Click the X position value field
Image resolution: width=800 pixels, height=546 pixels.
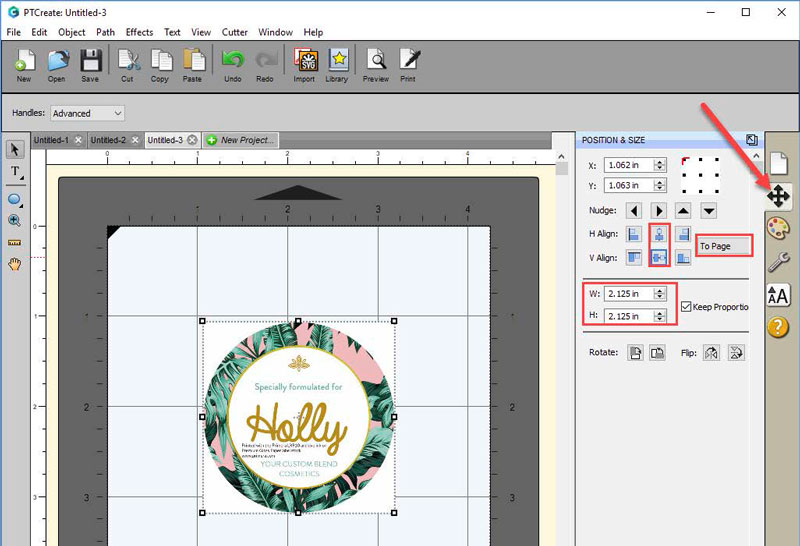tap(629, 165)
